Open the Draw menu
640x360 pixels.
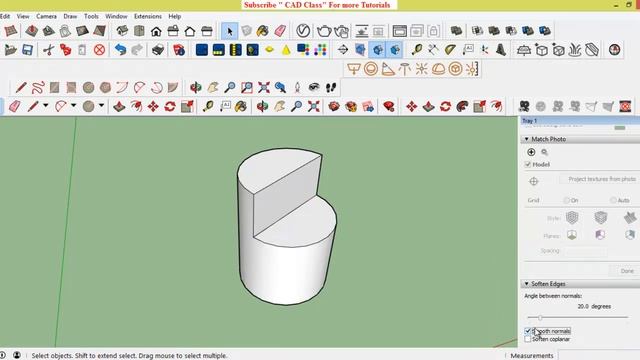coord(70,16)
